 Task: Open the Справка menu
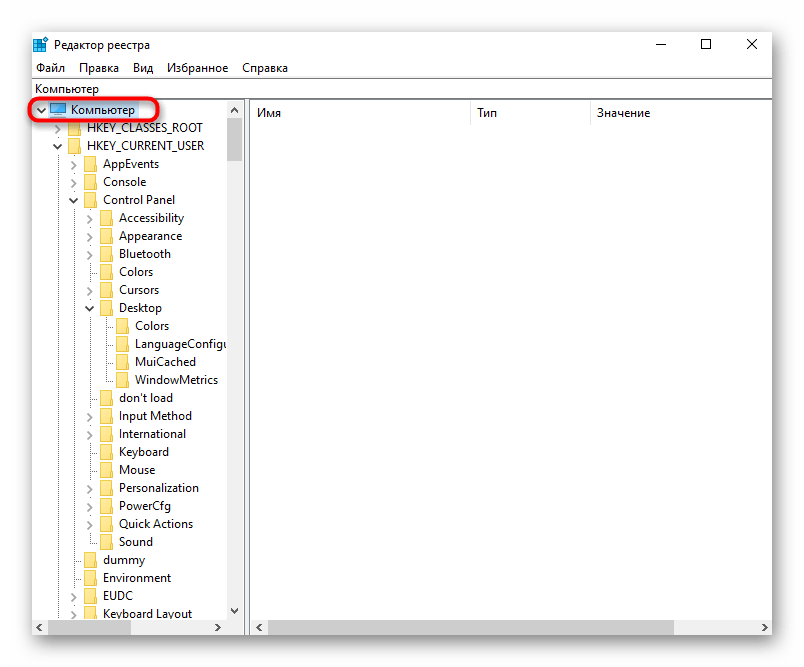(264, 68)
